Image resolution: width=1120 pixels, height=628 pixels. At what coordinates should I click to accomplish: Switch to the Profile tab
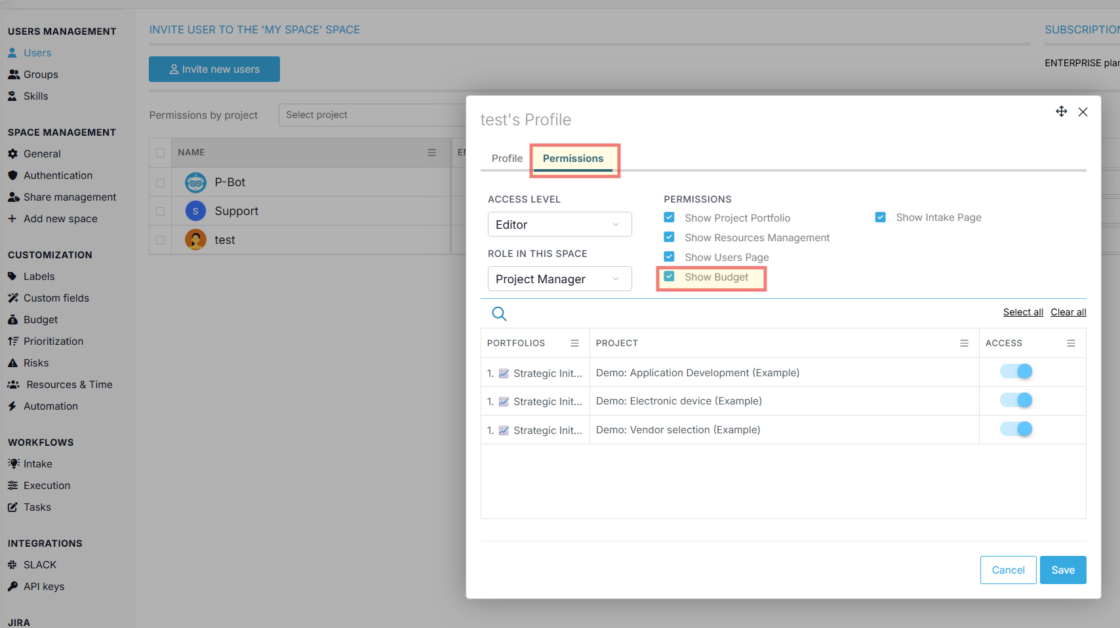coord(506,158)
